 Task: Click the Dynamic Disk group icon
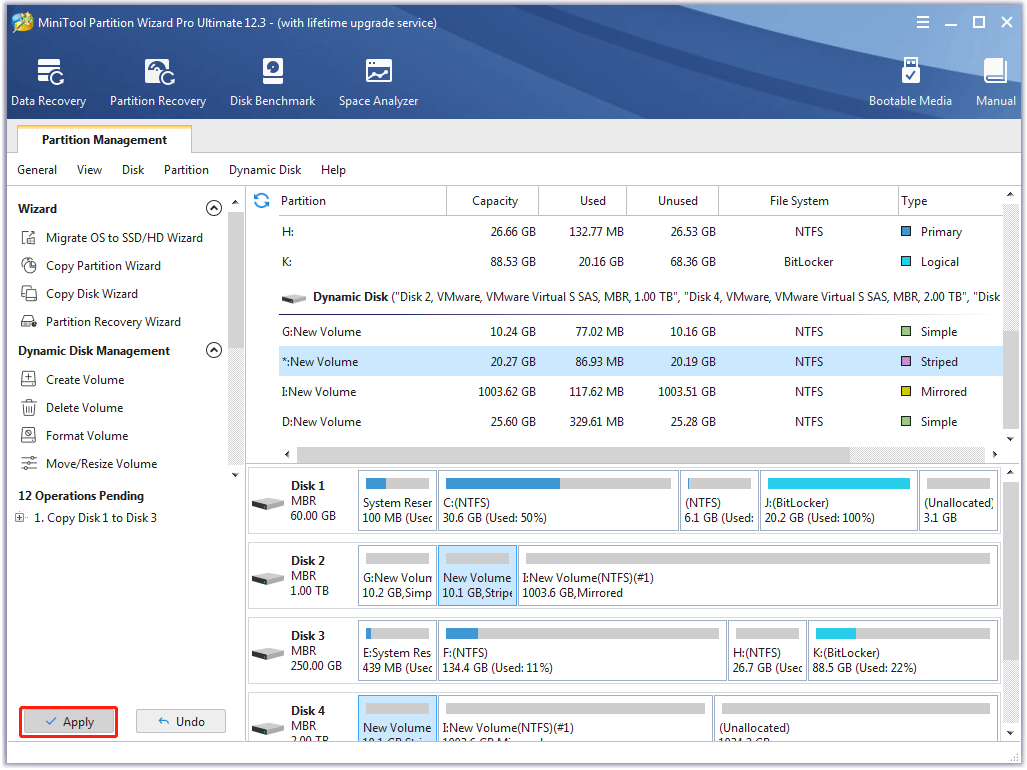click(294, 299)
